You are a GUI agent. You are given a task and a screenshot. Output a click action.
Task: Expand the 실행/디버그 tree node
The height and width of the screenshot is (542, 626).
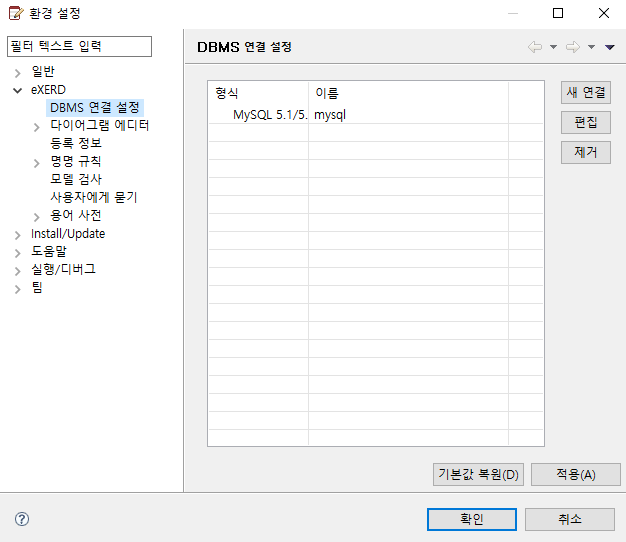[18, 271]
